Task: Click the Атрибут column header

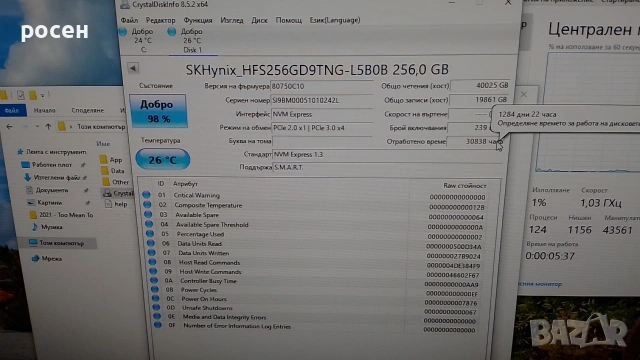Action: 185,184
